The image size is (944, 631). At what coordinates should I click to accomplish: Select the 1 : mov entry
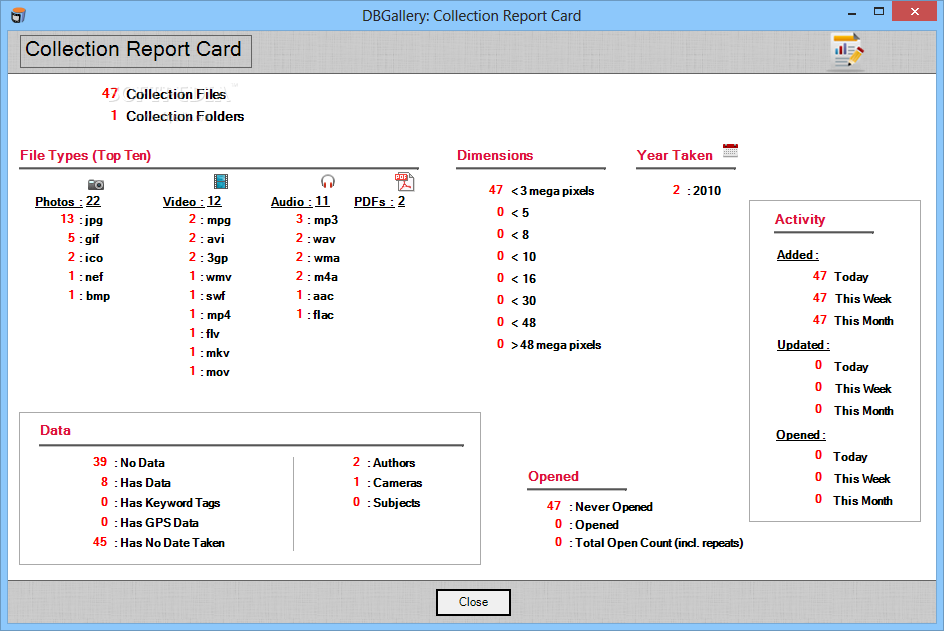210,372
